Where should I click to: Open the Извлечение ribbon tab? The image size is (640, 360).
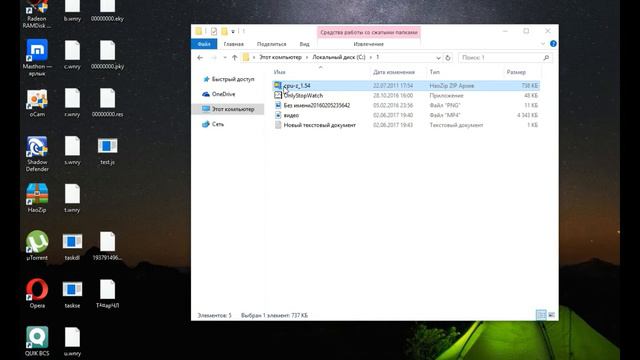click(369, 44)
